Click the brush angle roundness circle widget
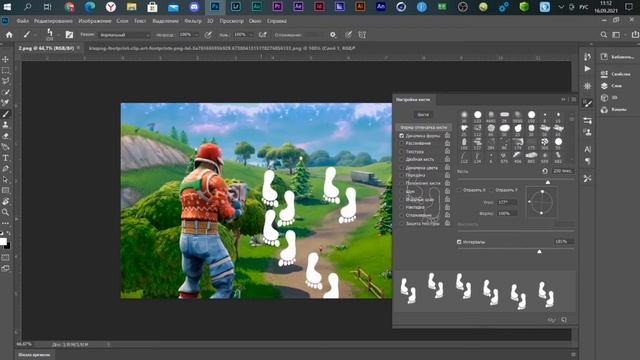The height and width of the screenshot is (360, 640). point(542,202)
